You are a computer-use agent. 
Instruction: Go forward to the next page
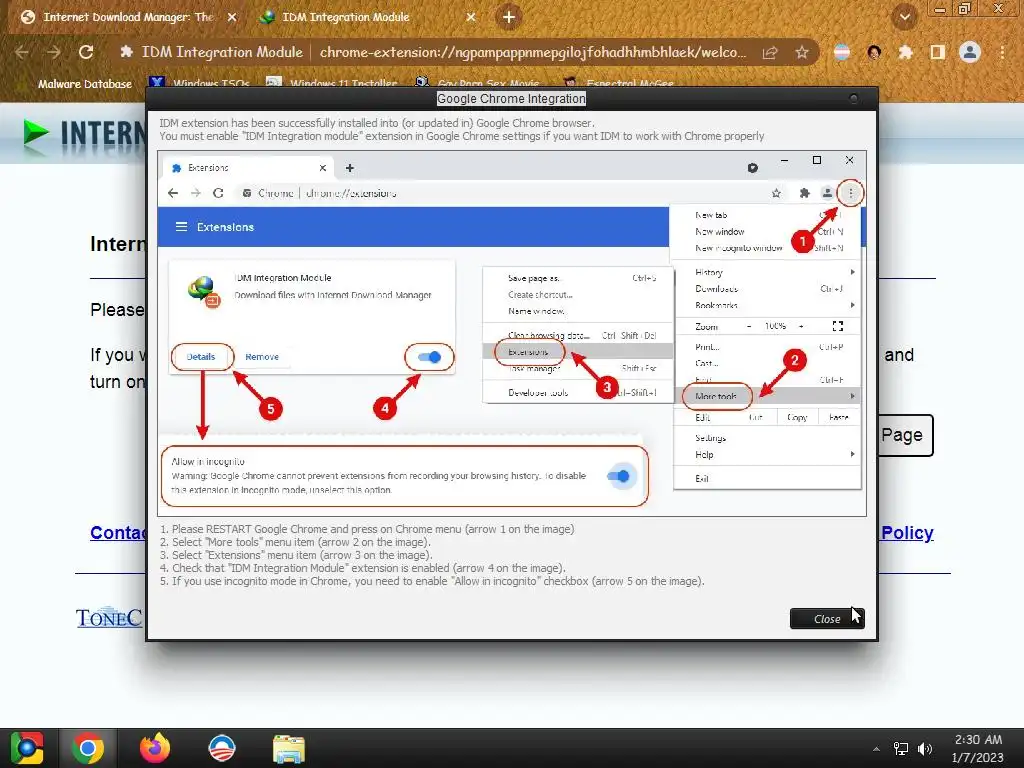pyautogui.click(x=54, y=52)
